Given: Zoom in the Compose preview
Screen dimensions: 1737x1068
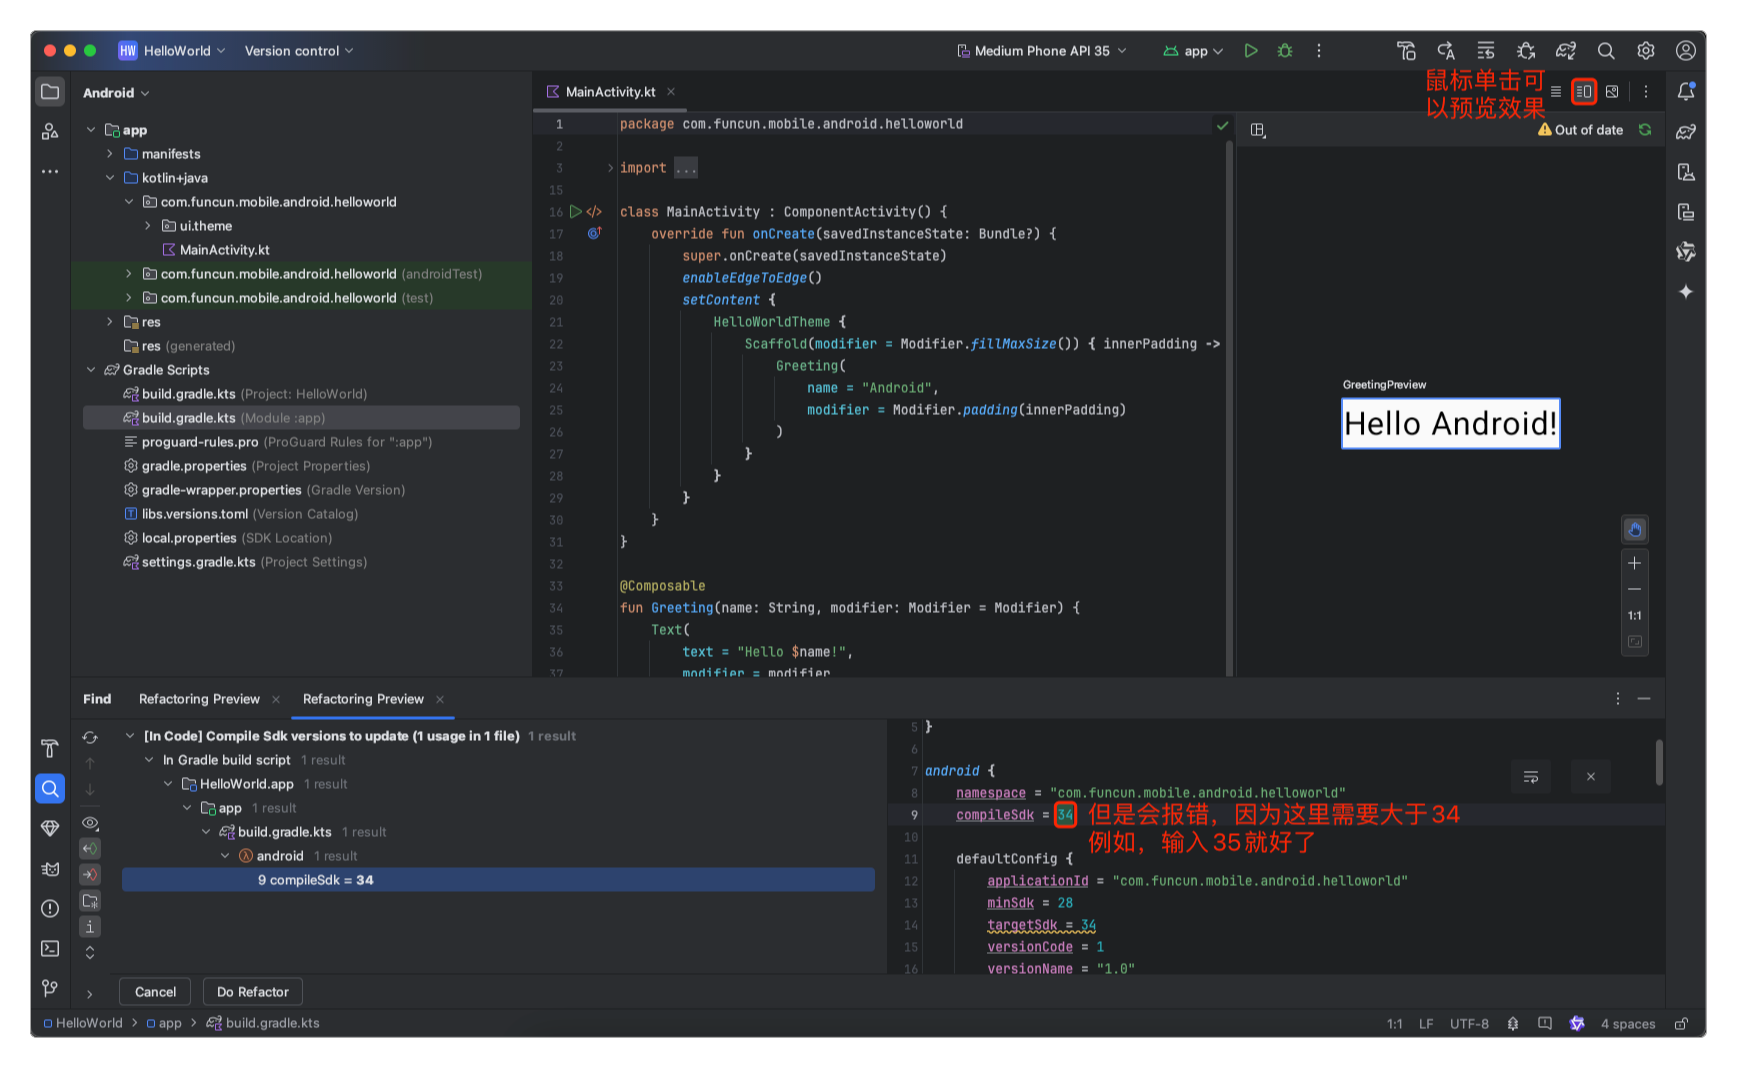Looking at the screenshot, I should [1635, 563].
